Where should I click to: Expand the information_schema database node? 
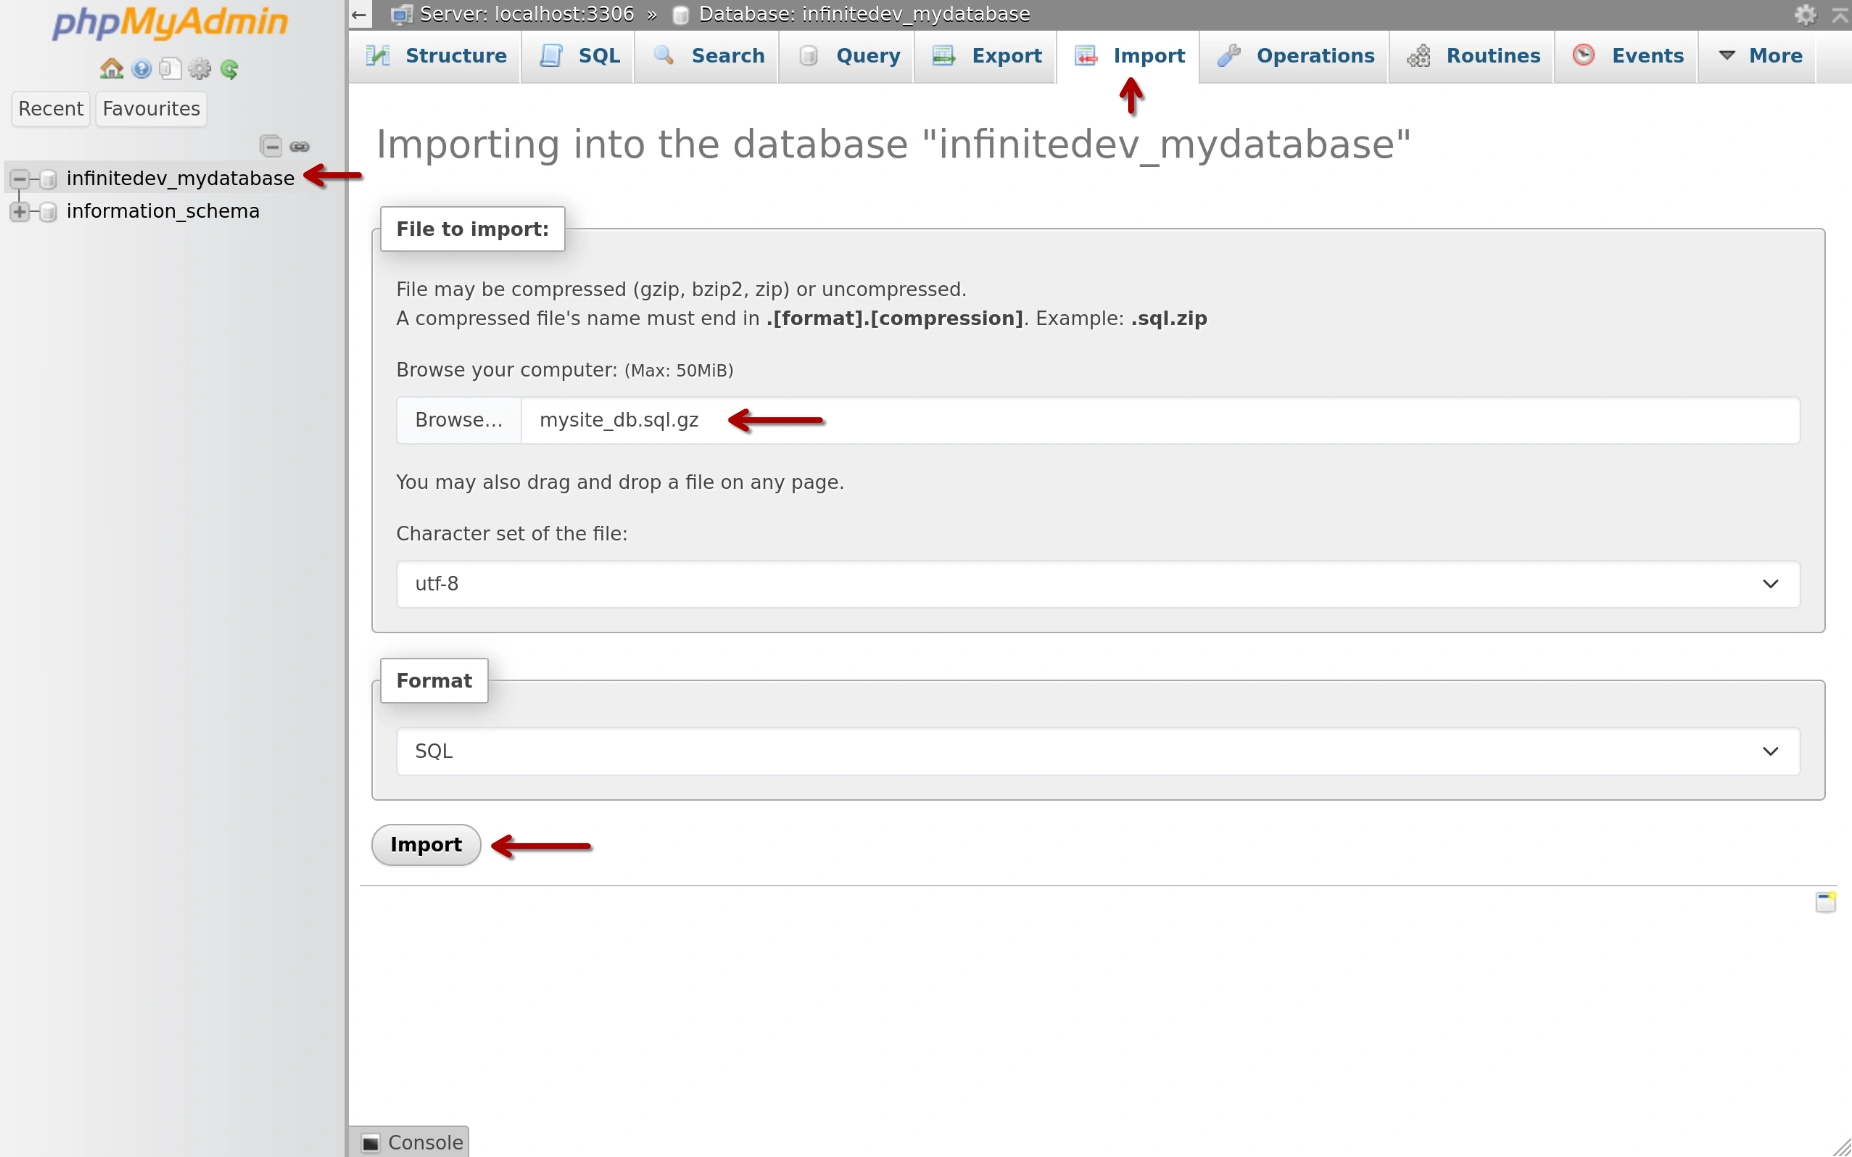pyautogui.click(x=18, y=211)
